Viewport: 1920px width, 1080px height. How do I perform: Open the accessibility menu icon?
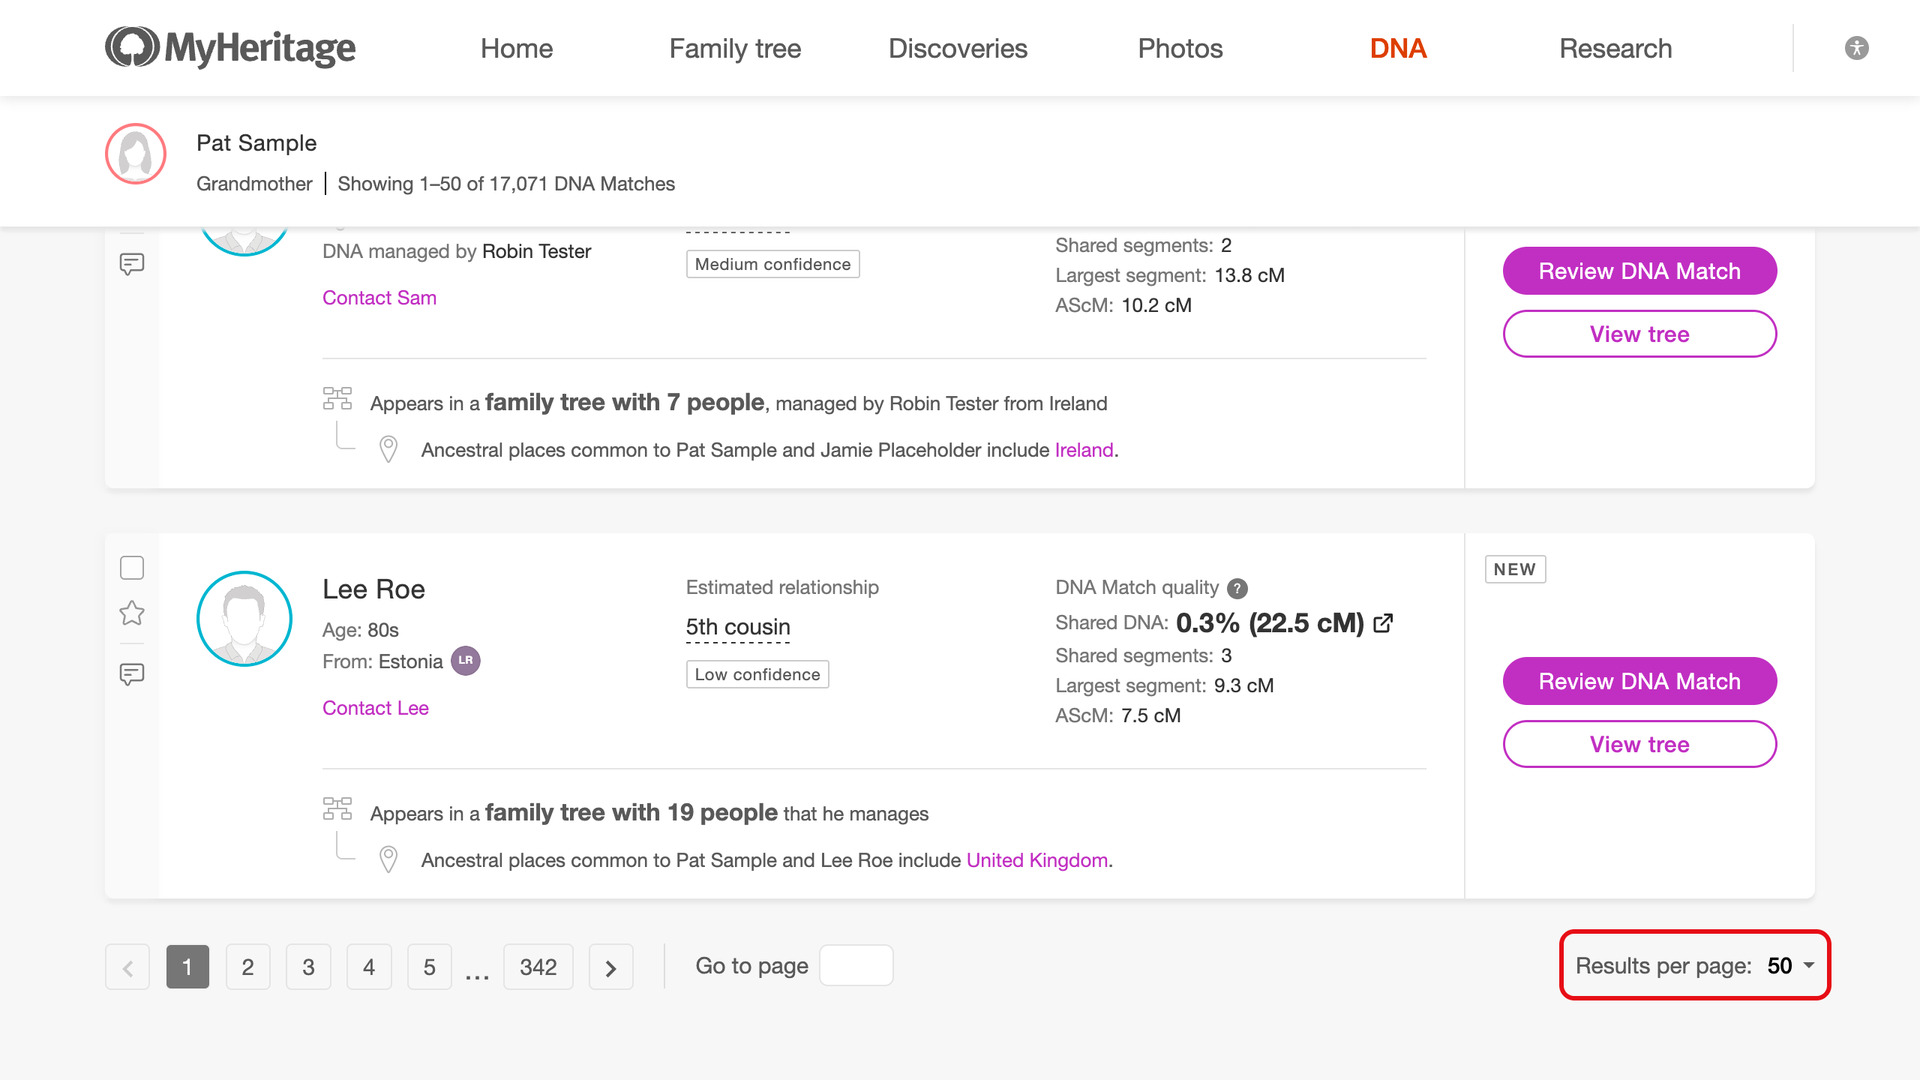[x=1857, y=48]
